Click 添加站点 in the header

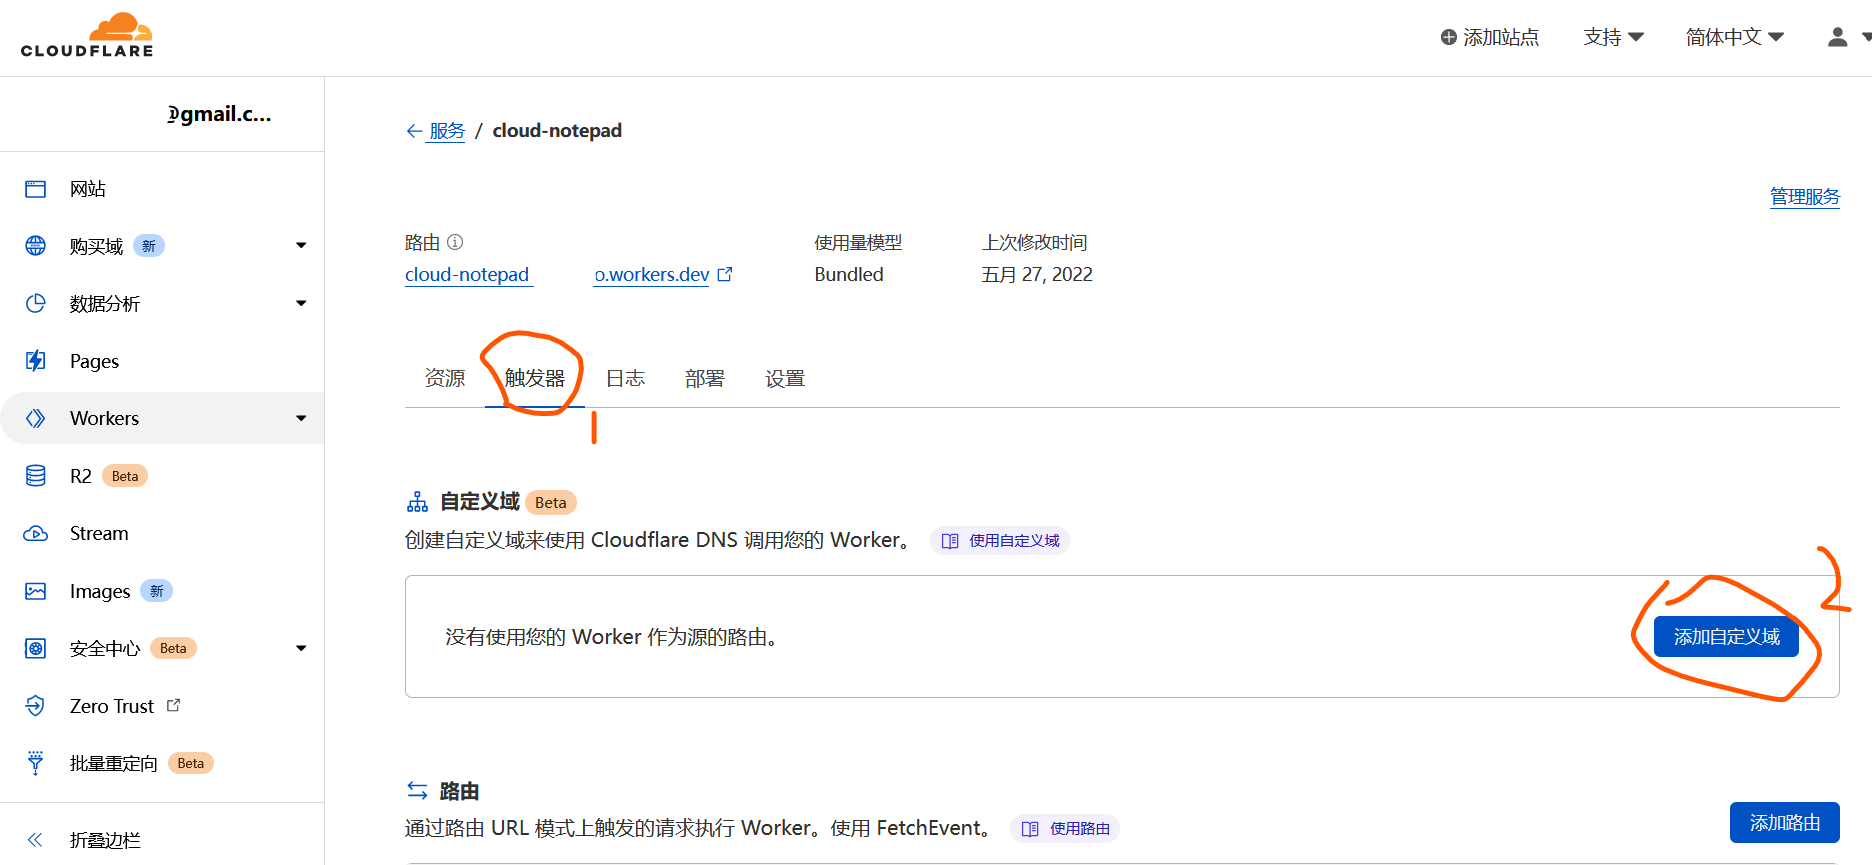point(1490,37)
